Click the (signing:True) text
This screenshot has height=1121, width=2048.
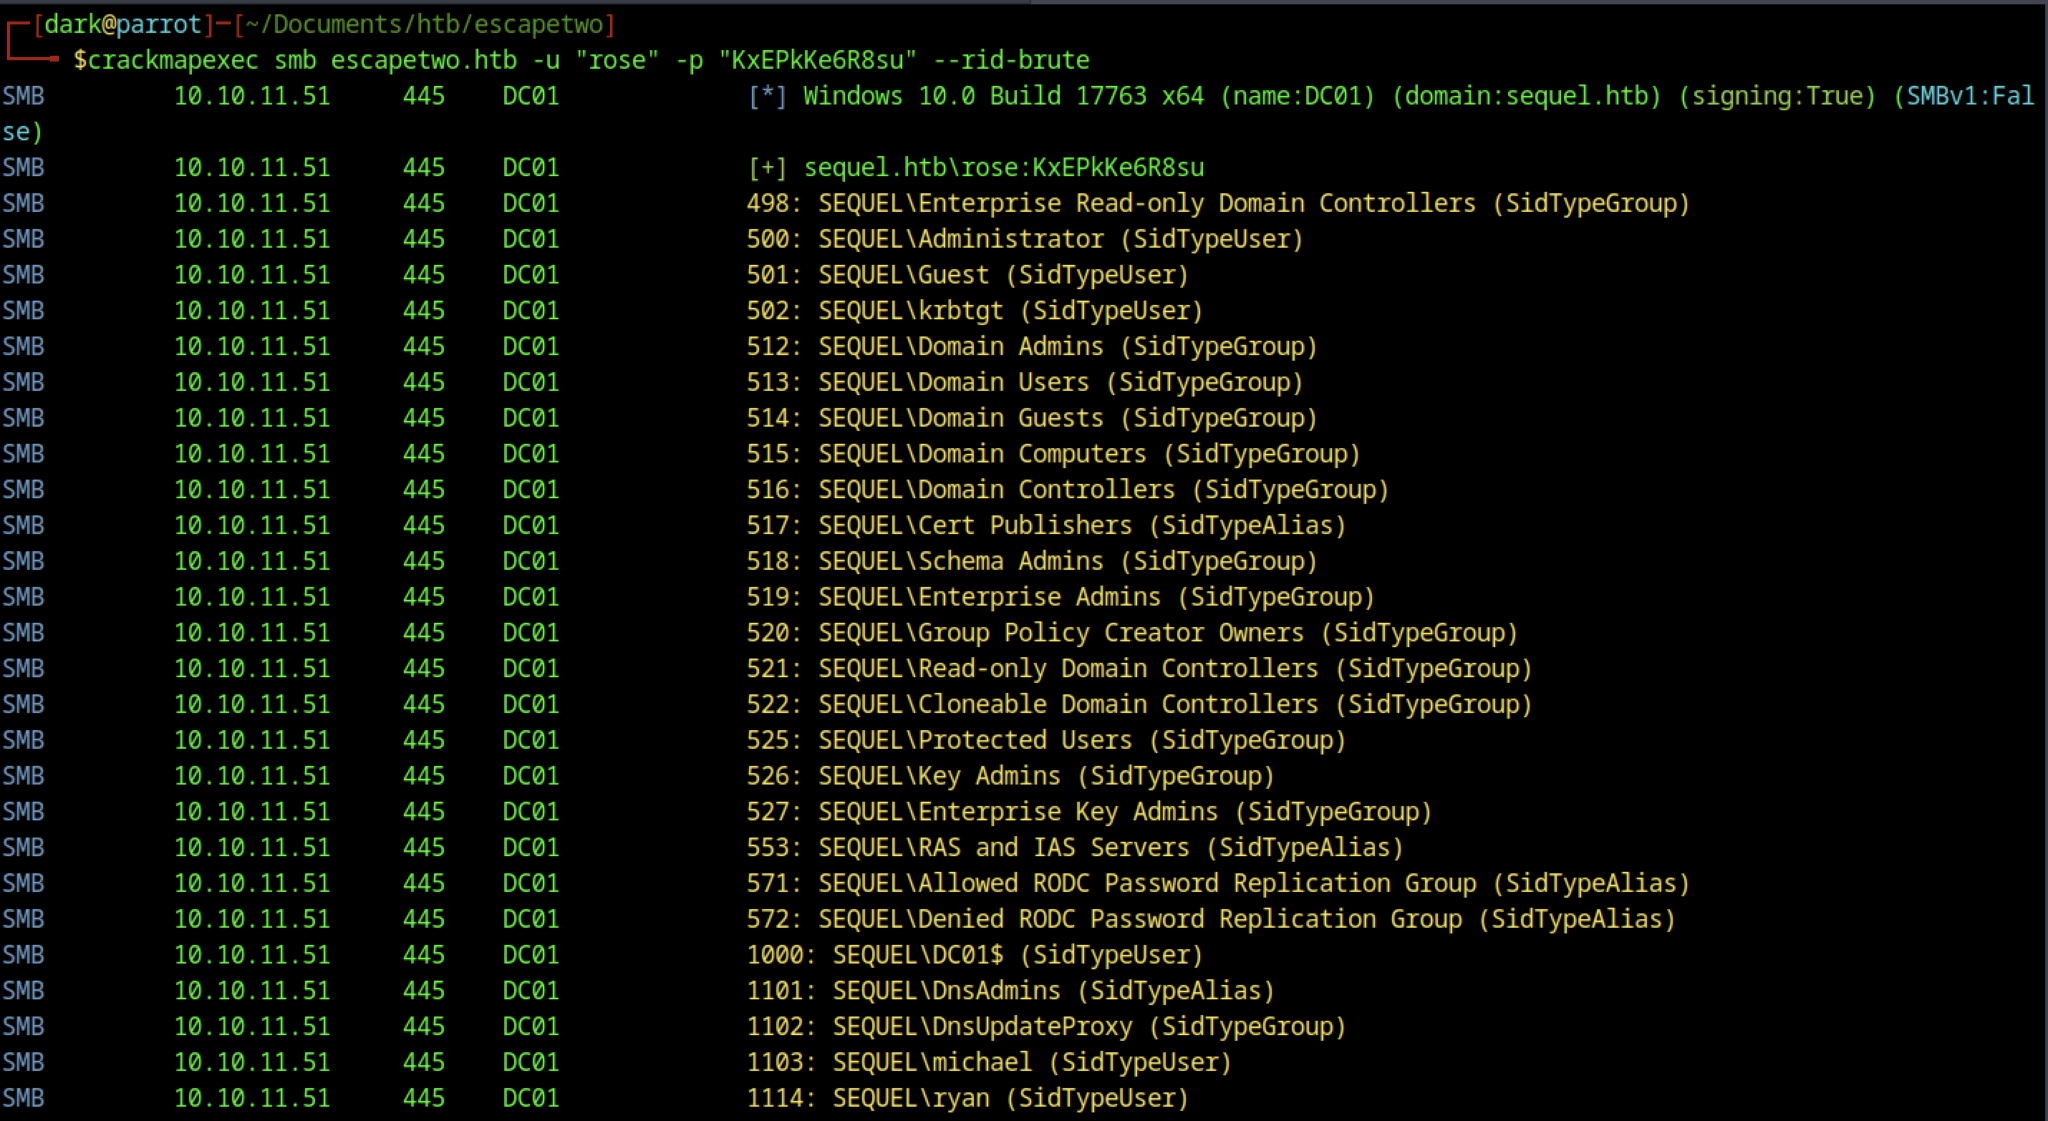tap(1776, 96)
